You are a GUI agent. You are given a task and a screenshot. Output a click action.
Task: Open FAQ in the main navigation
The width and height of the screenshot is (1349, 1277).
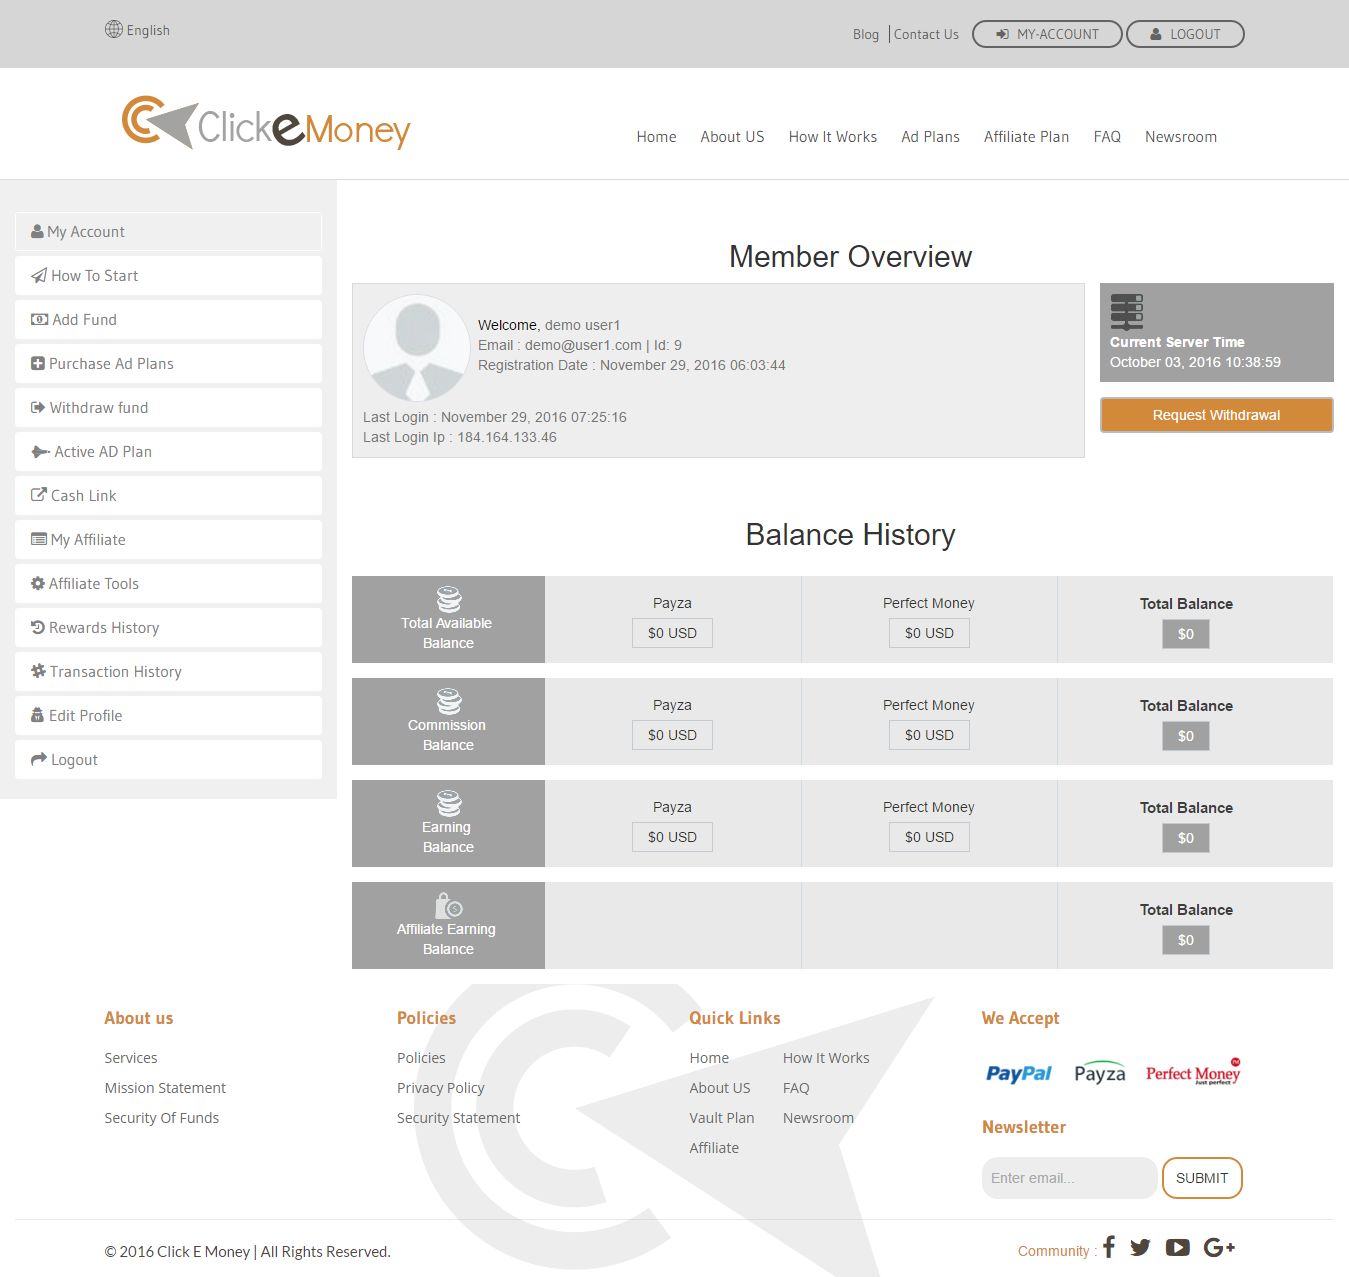[x=1107, y=137]
